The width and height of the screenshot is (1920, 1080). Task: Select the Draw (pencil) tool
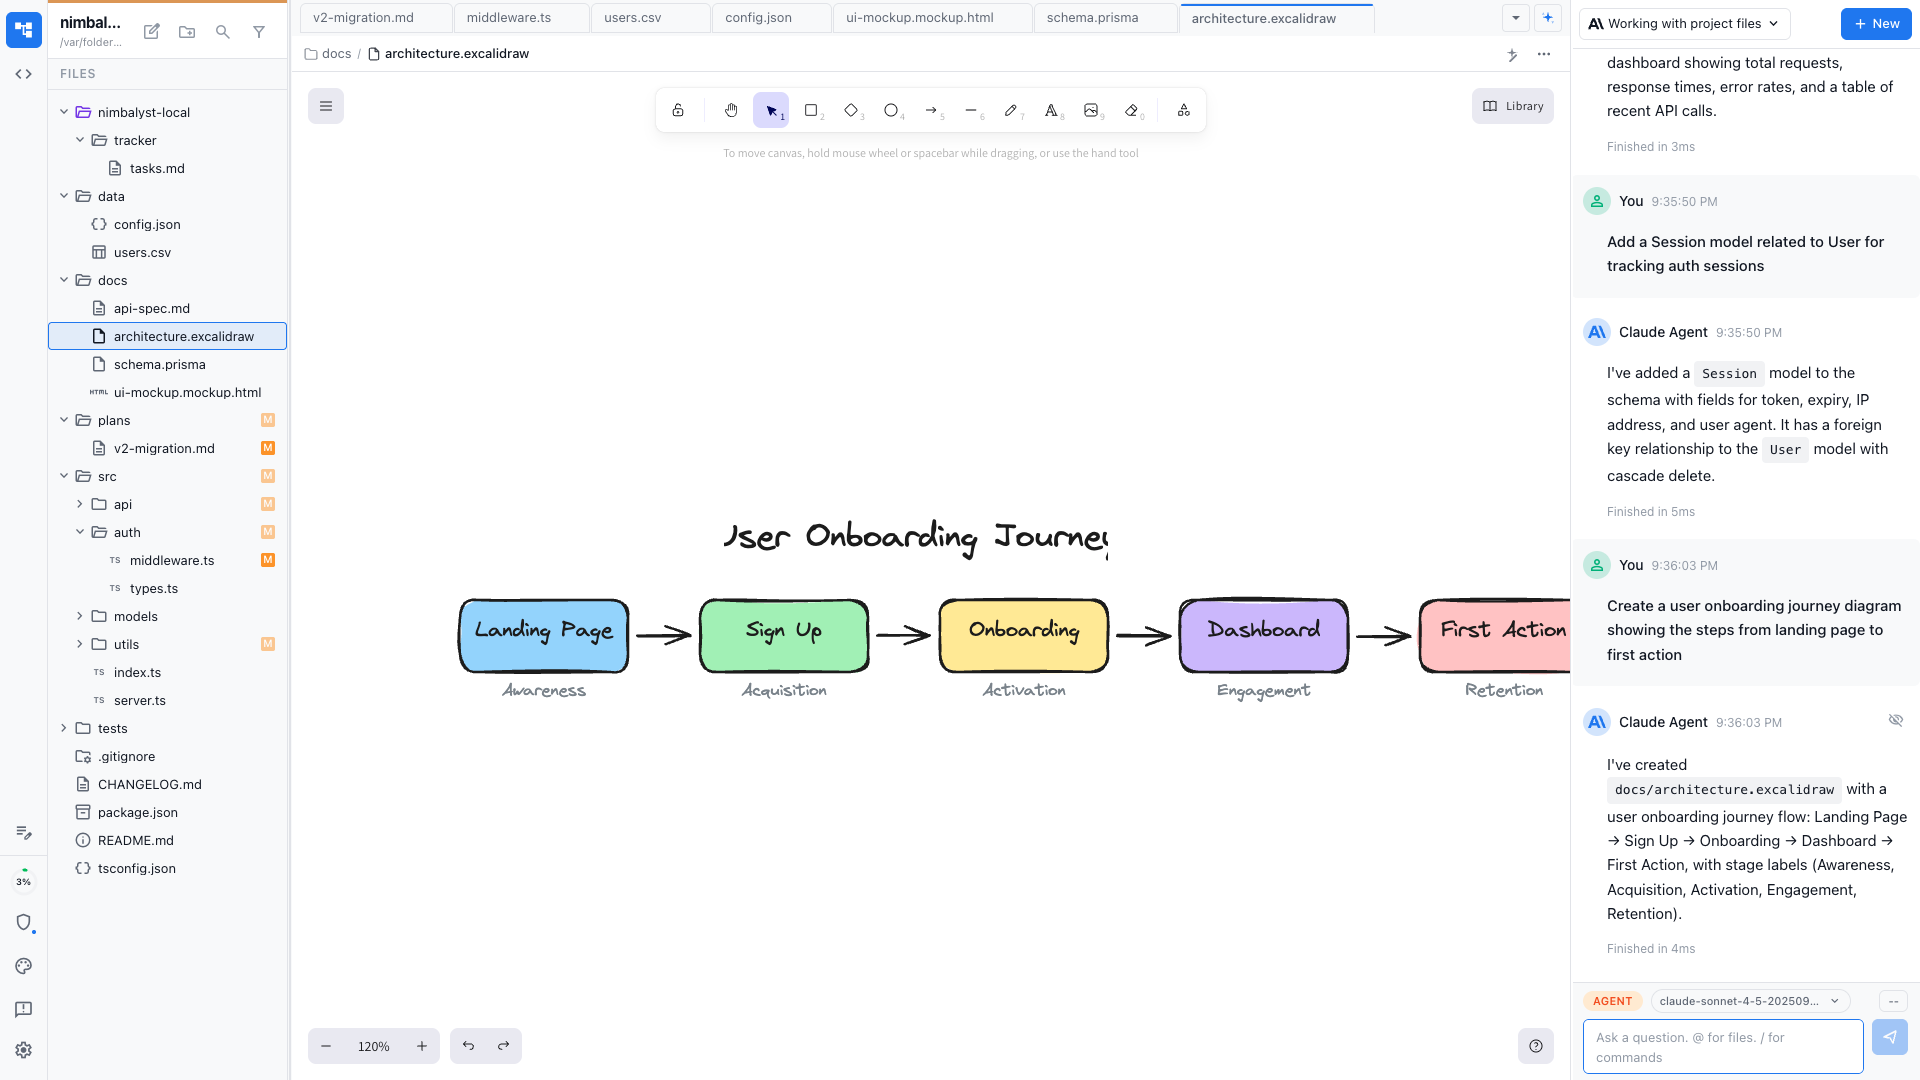[x=1011, y=110]
